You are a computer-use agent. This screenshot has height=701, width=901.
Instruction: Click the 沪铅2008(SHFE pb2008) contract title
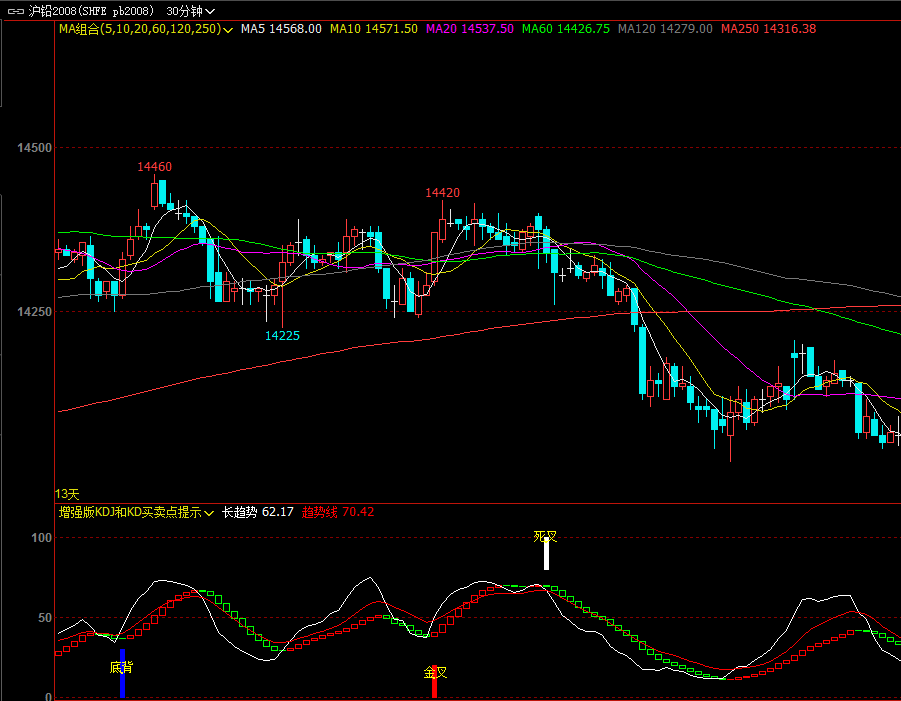pos(91,11)
